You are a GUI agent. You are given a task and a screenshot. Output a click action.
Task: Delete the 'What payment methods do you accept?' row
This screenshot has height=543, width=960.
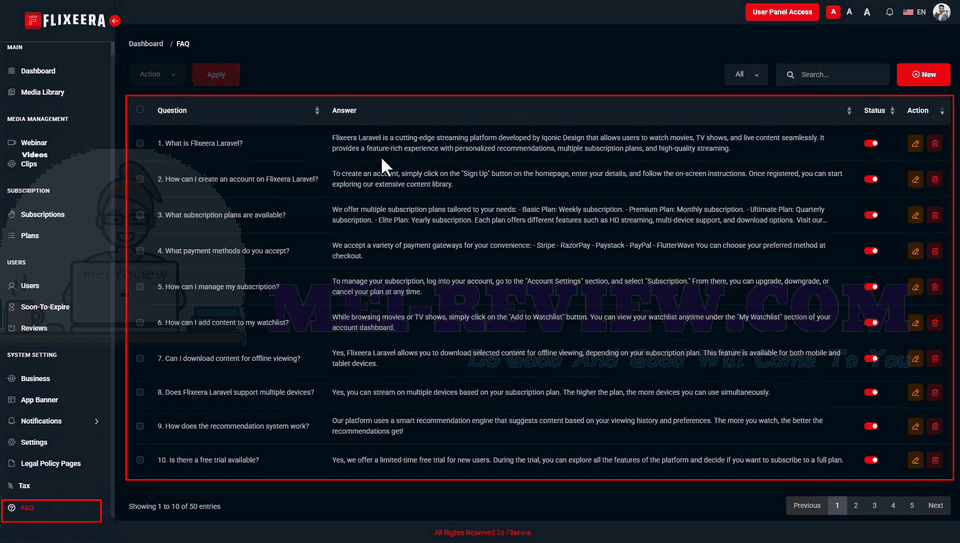click(935, 251)
